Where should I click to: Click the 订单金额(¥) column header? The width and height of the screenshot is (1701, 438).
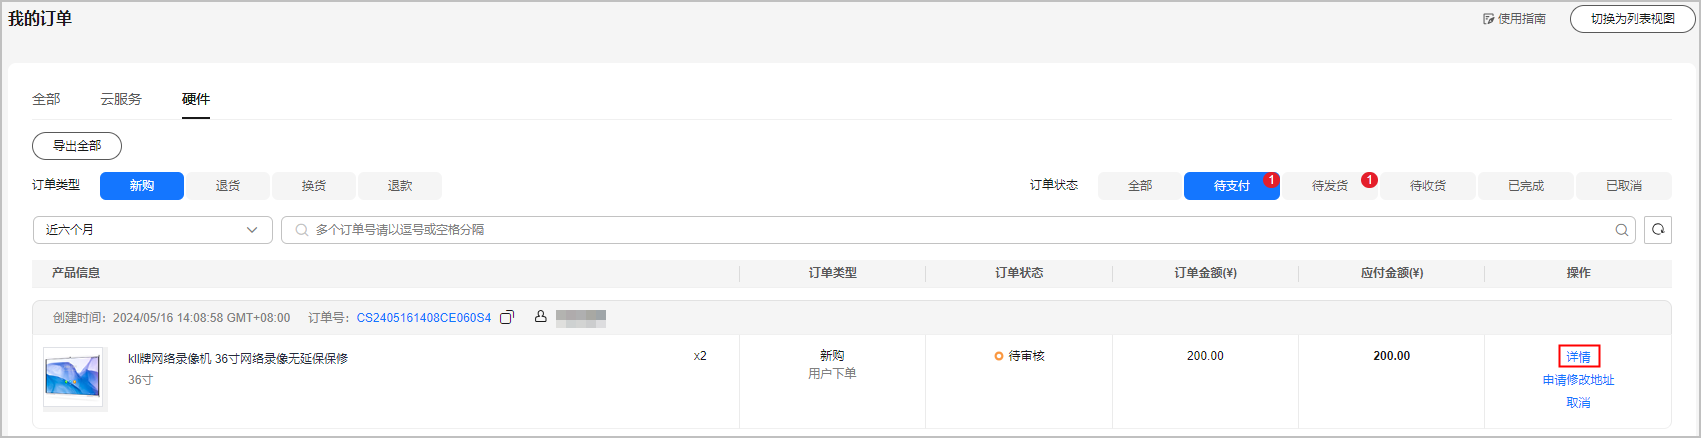point(1205,273)
